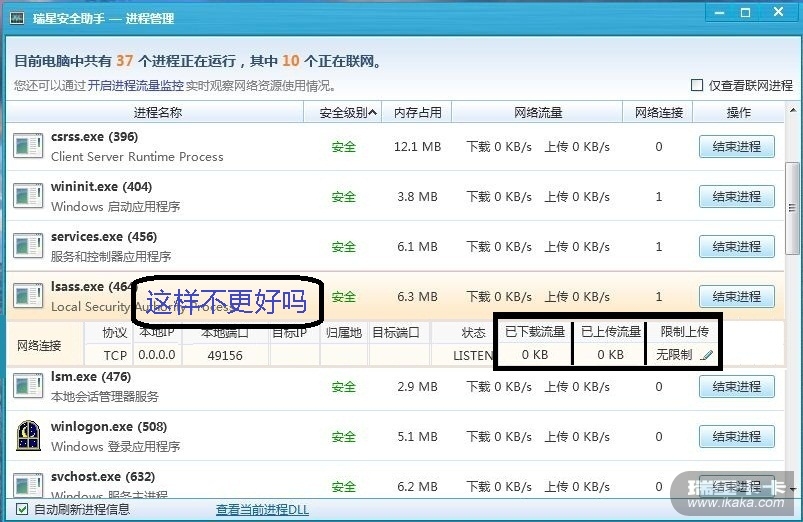The height and width of the screenshot is (522, 803).
Task: Open the view current process DLL link
Action: tap(262, 510)
